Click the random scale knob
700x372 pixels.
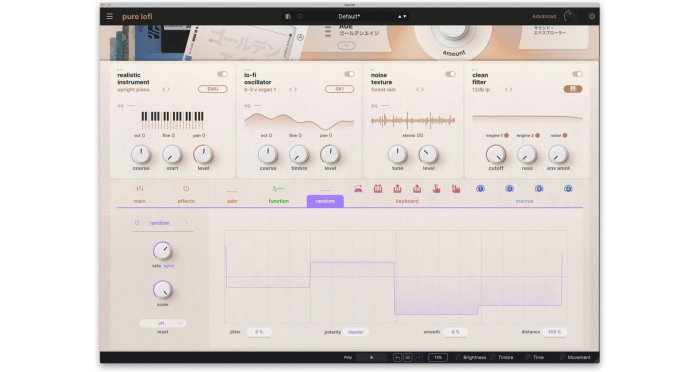click(x=162, y=290)
